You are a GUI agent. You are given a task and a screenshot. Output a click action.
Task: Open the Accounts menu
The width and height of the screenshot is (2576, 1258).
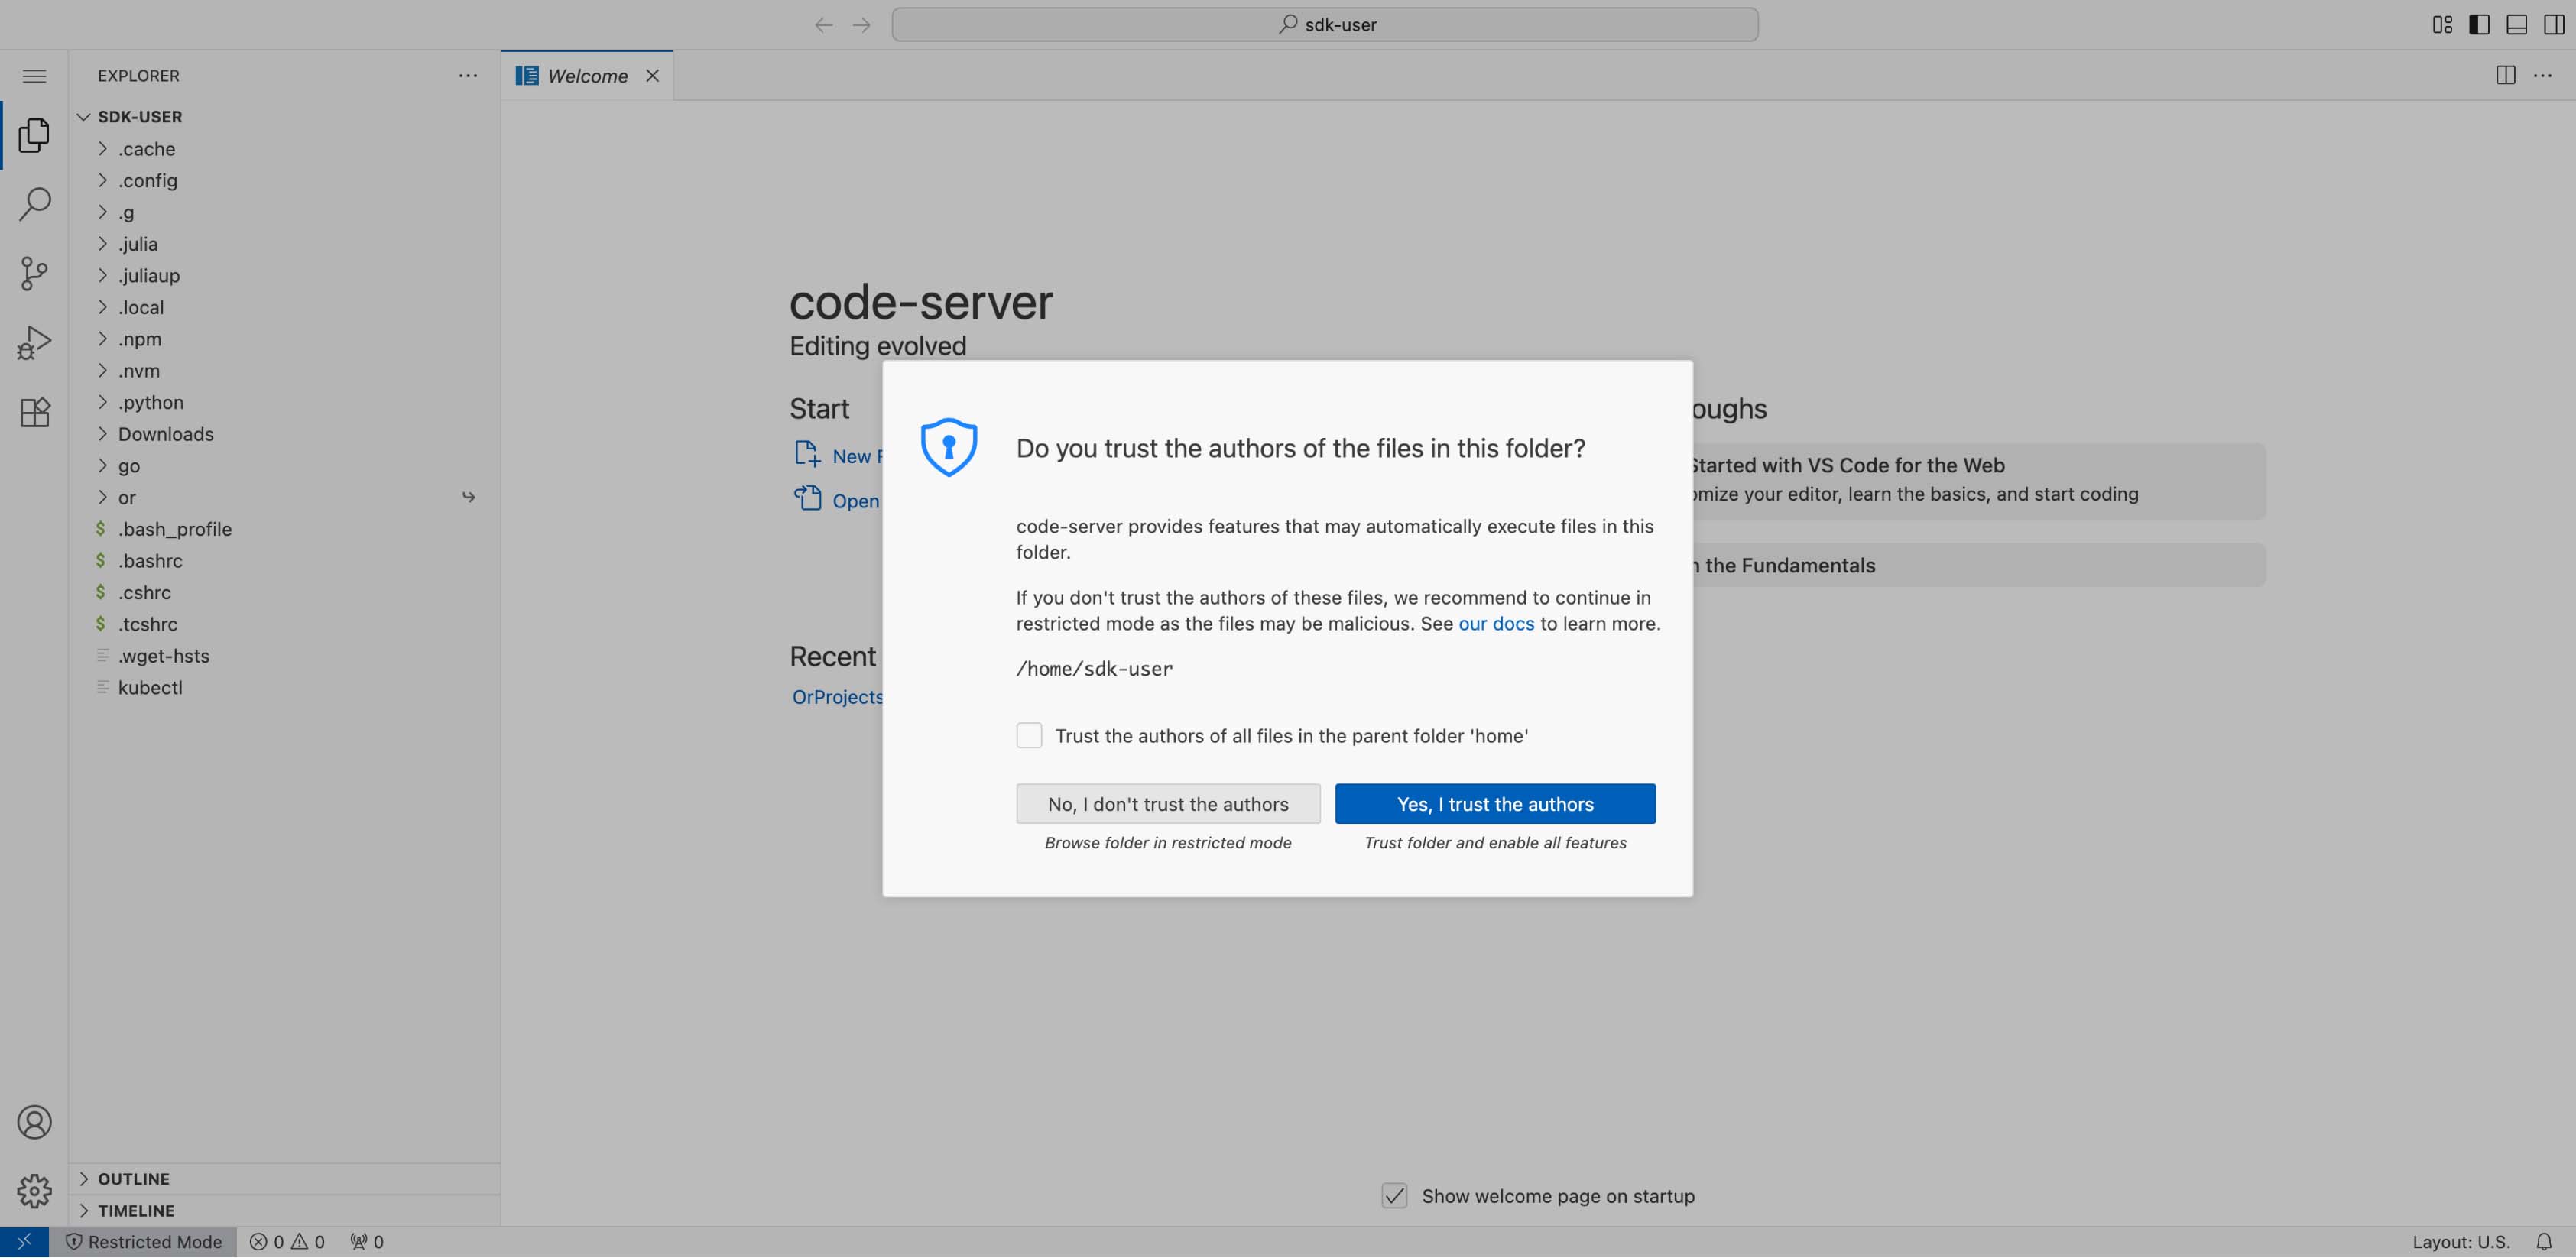[x=34, y=1122]
